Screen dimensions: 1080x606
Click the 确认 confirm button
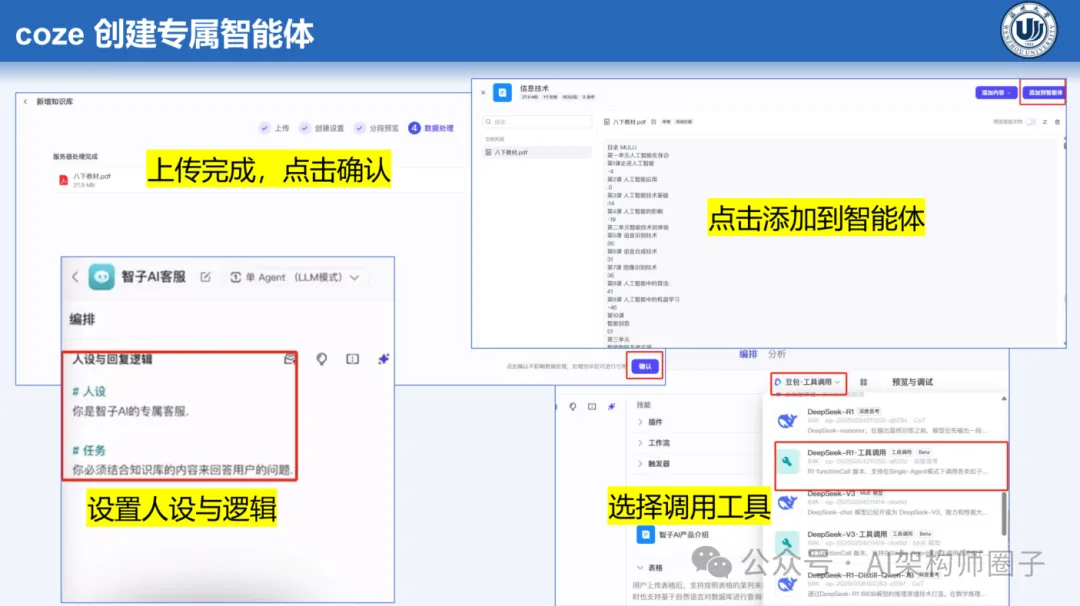click(x=645, y=366)
